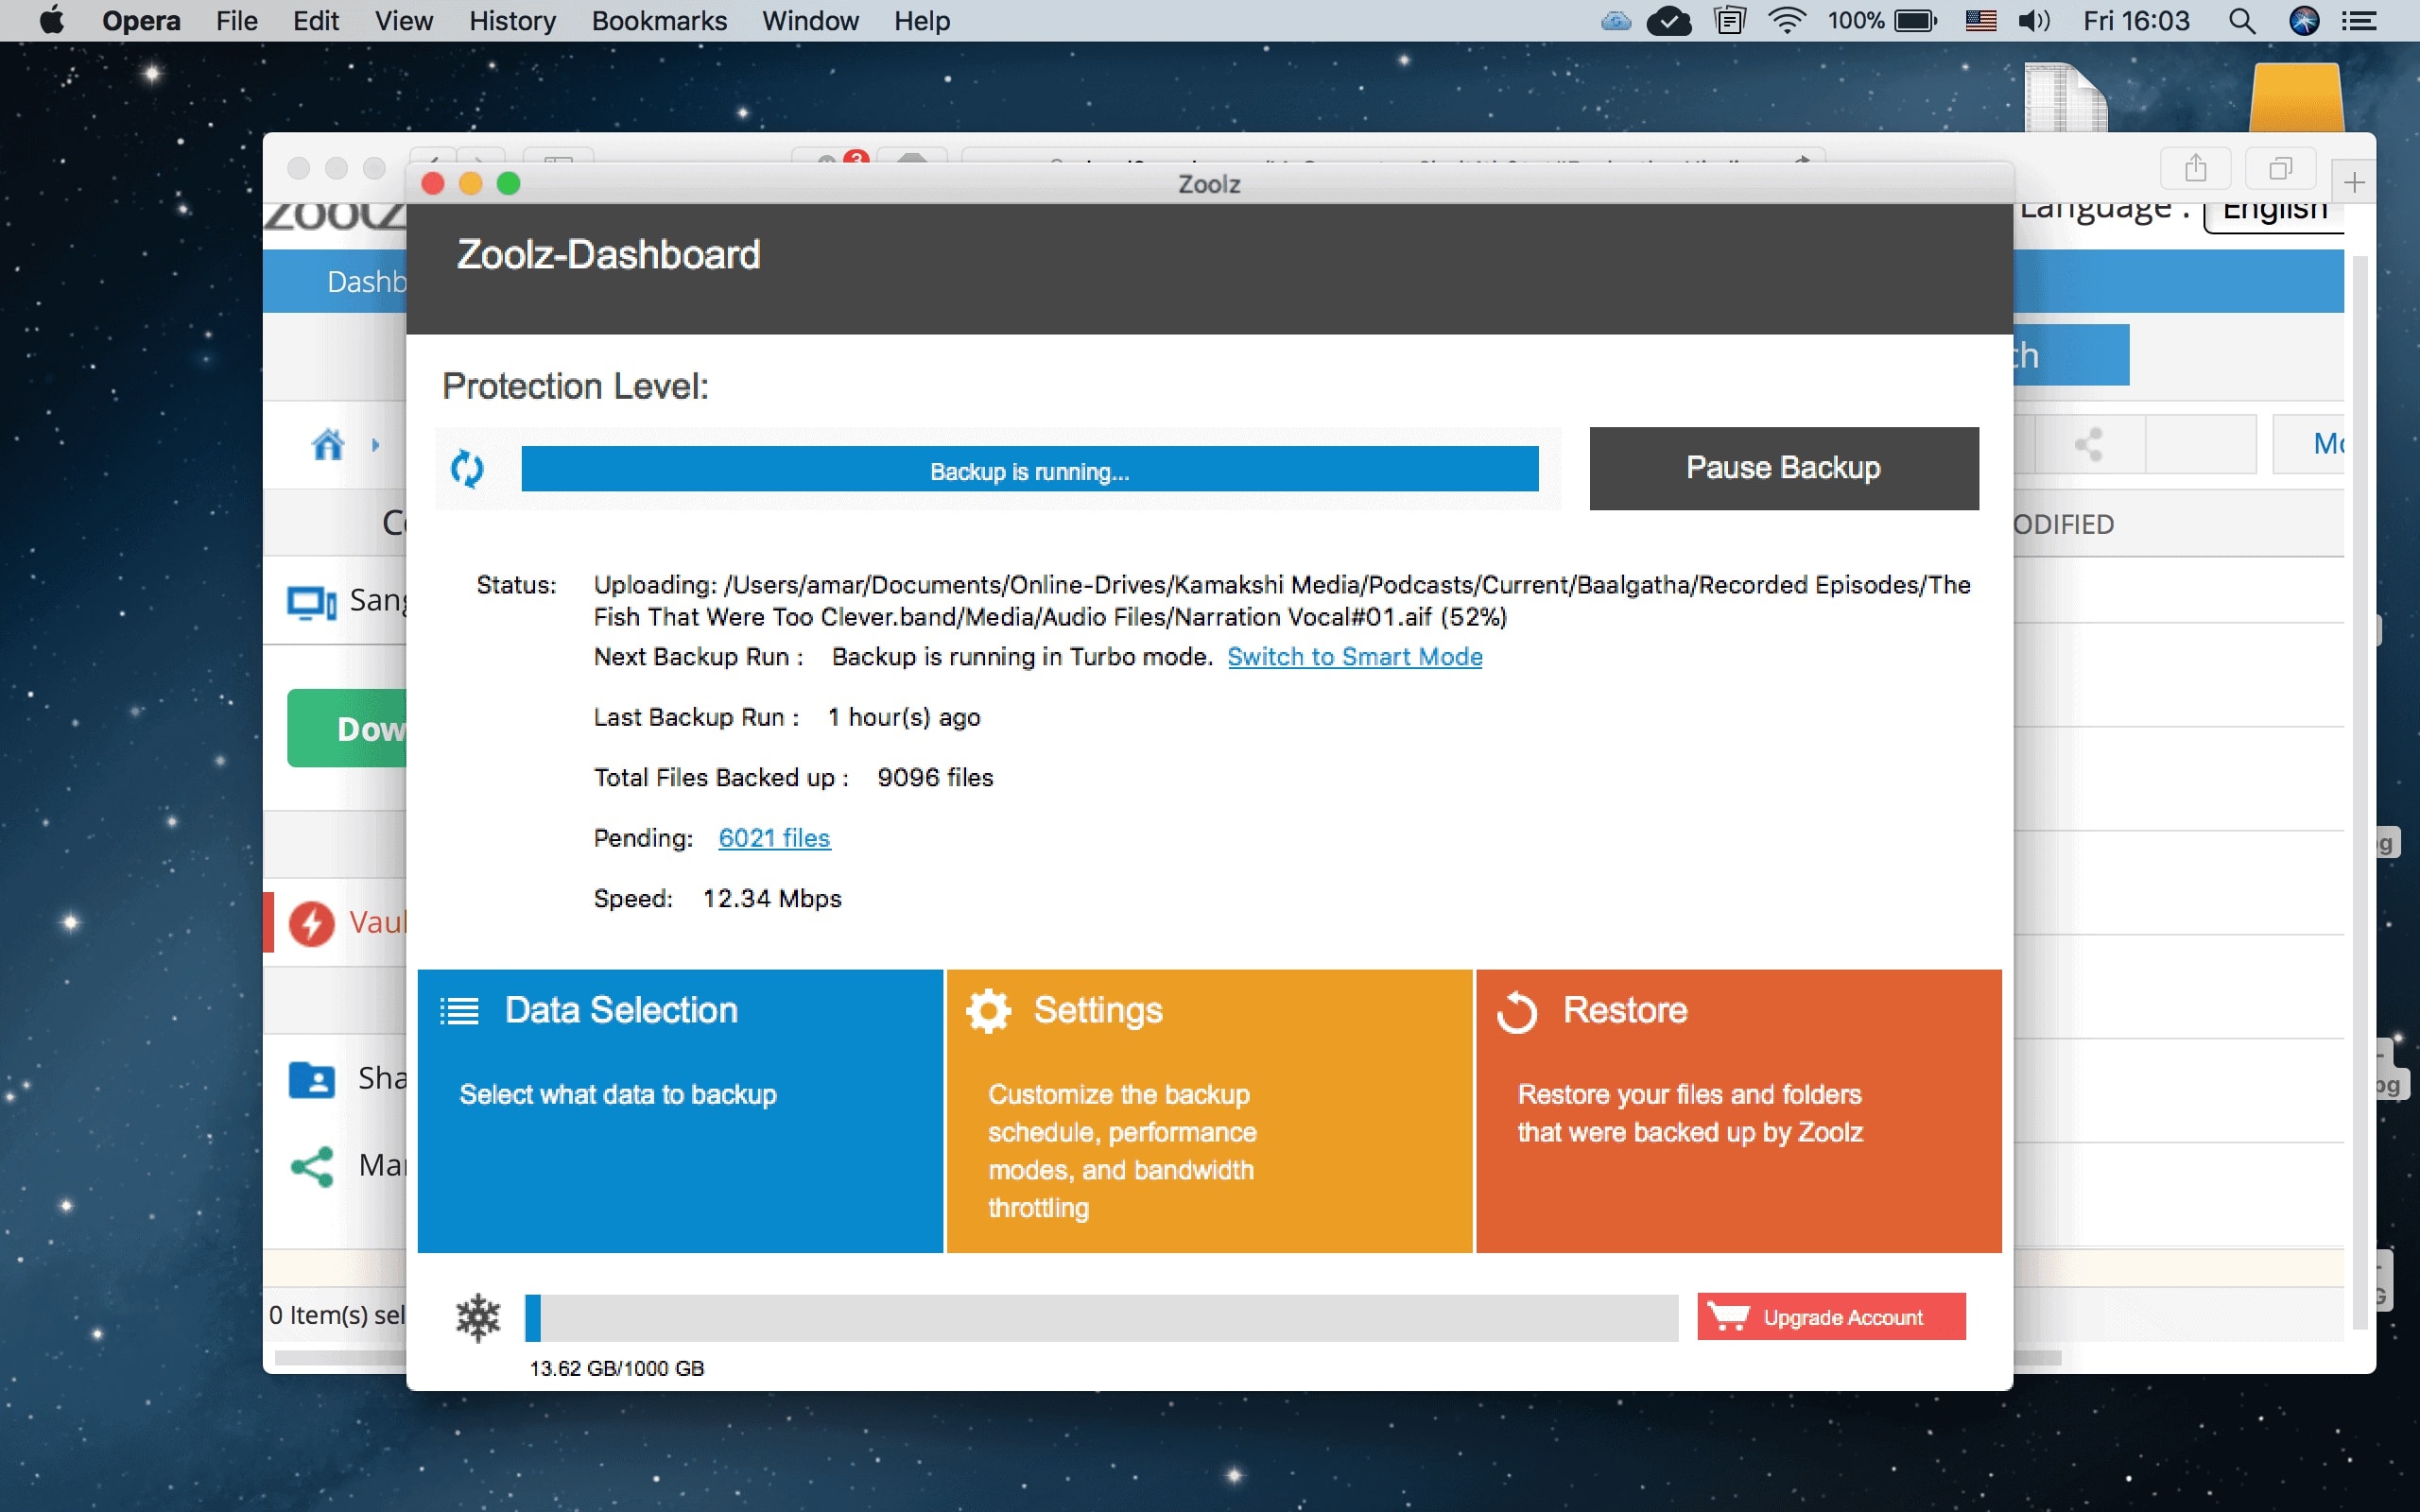Click the browser tab overview icon

point(2280,167)
